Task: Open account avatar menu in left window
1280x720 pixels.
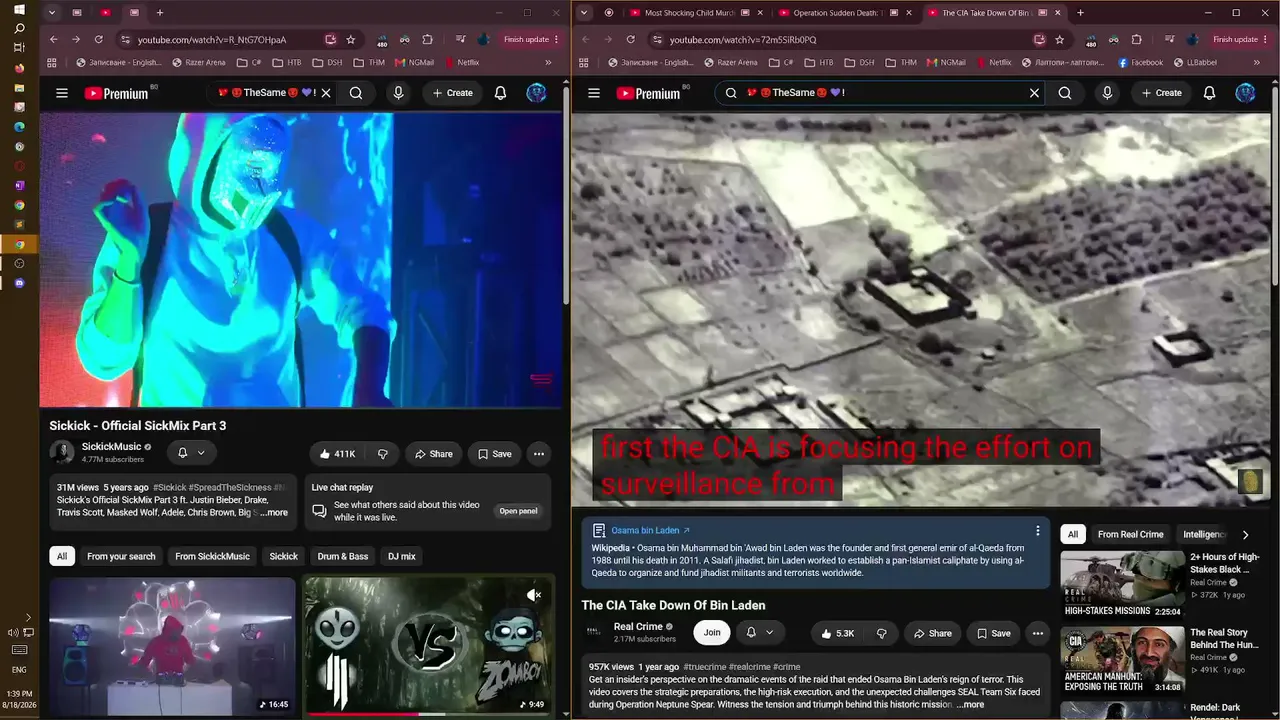Action: pyautogui.click(x=537, y=93)
